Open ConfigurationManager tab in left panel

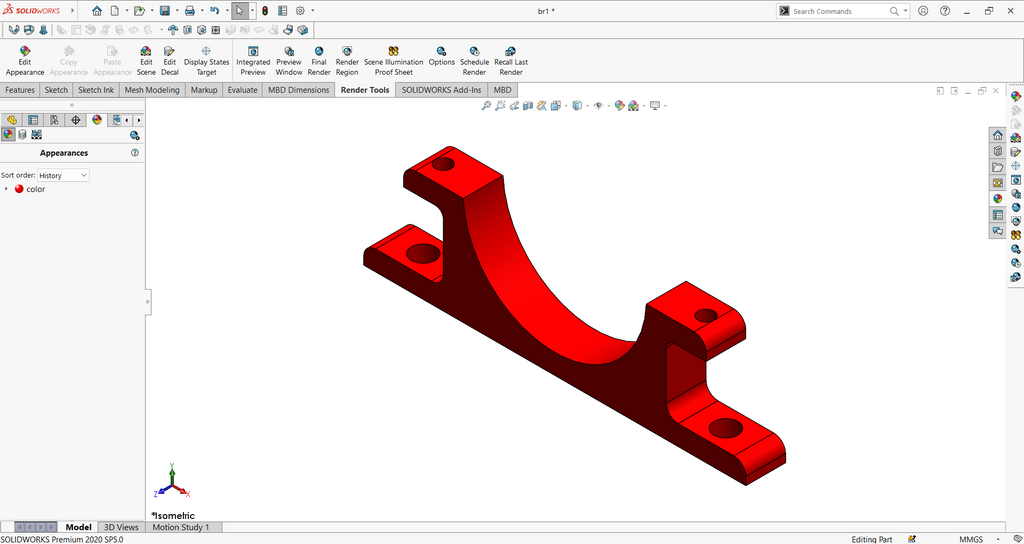click(54, 120)
